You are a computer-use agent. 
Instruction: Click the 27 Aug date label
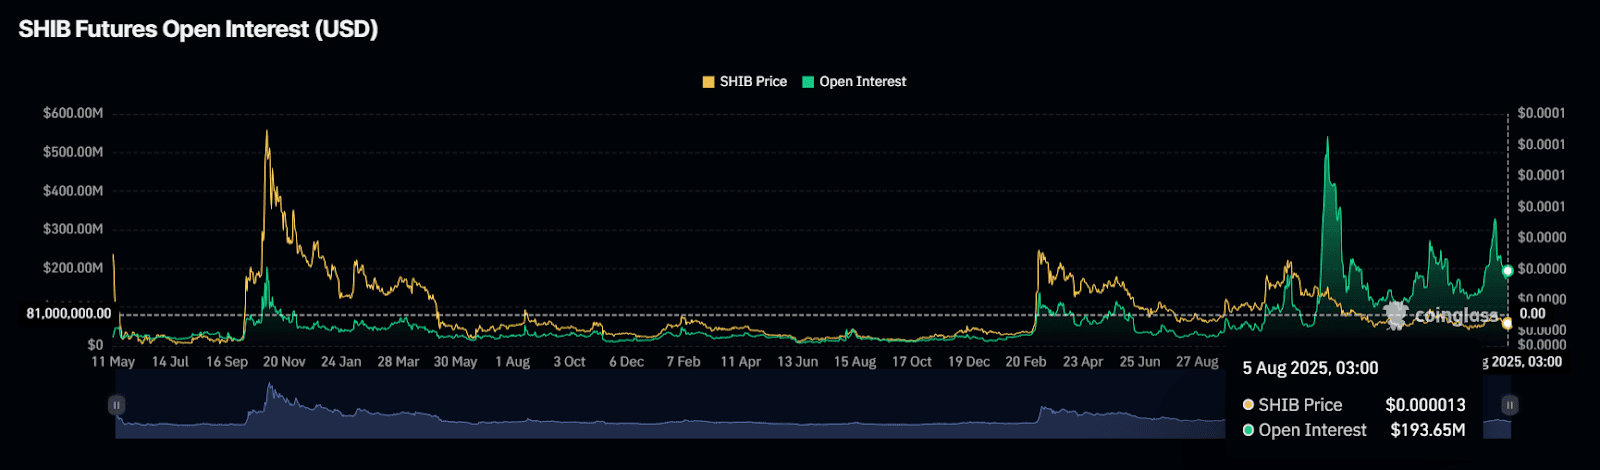point(1197,362)
